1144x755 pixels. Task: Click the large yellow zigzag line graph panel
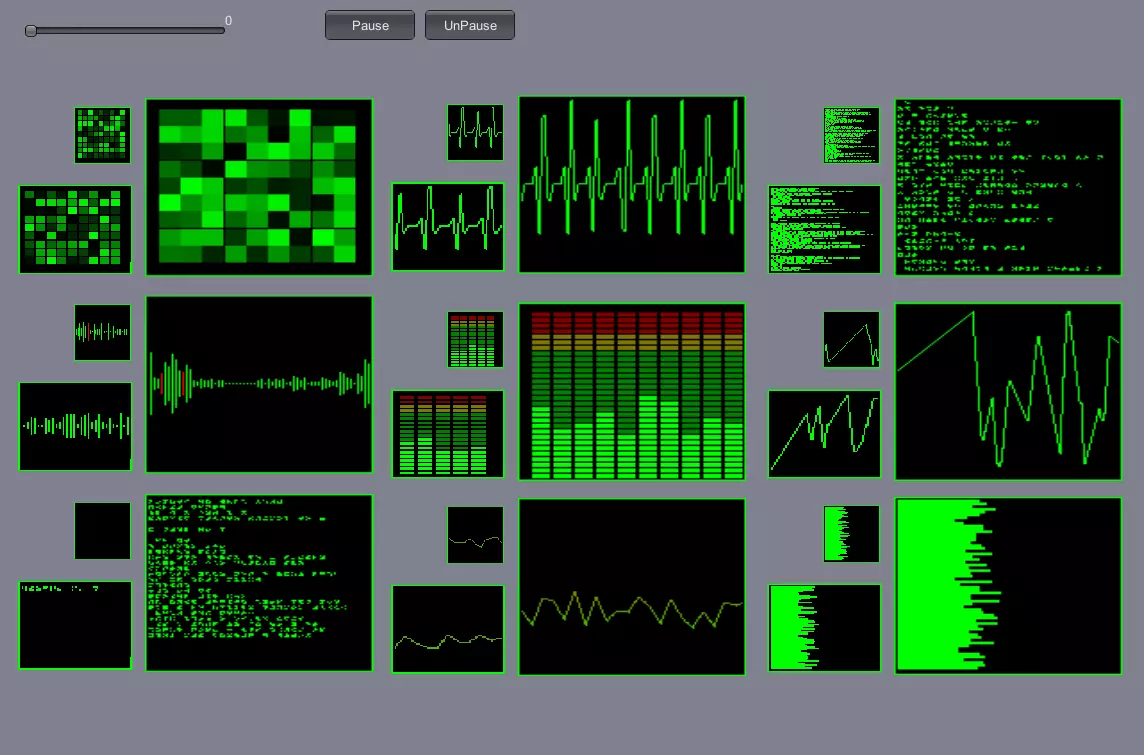point(632,587)
